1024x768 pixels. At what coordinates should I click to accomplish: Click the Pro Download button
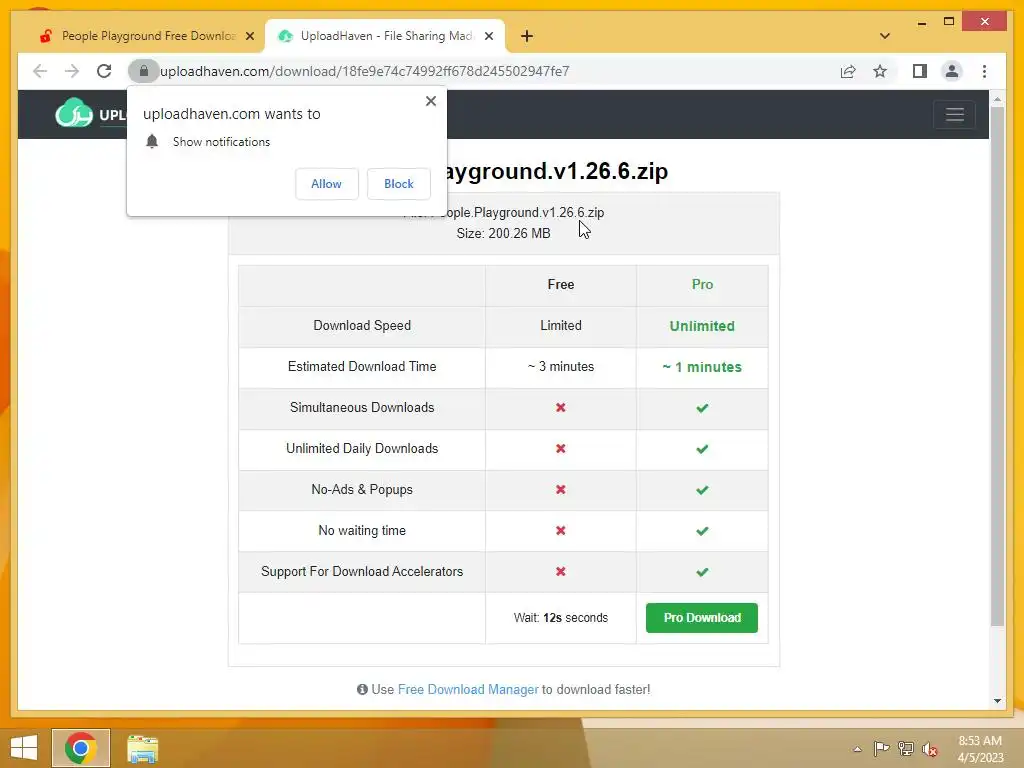(x=701, y=618)
